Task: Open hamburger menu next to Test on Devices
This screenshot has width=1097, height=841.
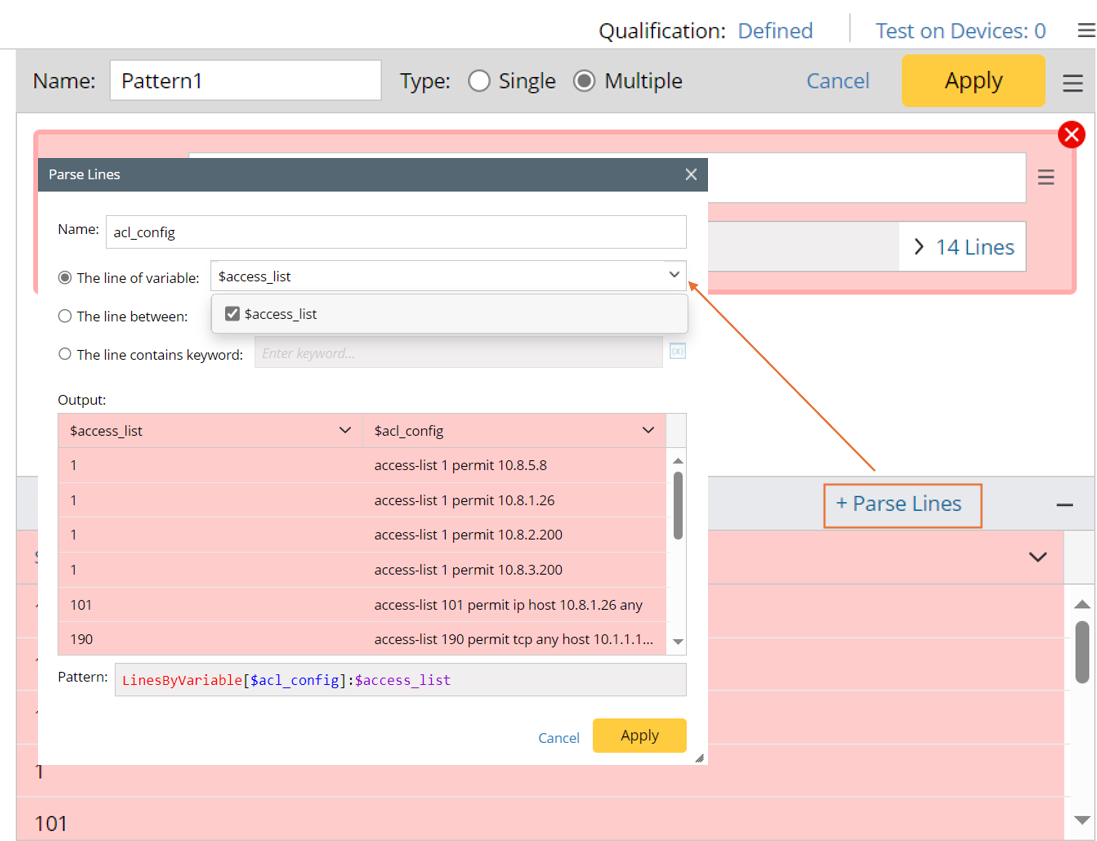Action: coord(1086,31)
